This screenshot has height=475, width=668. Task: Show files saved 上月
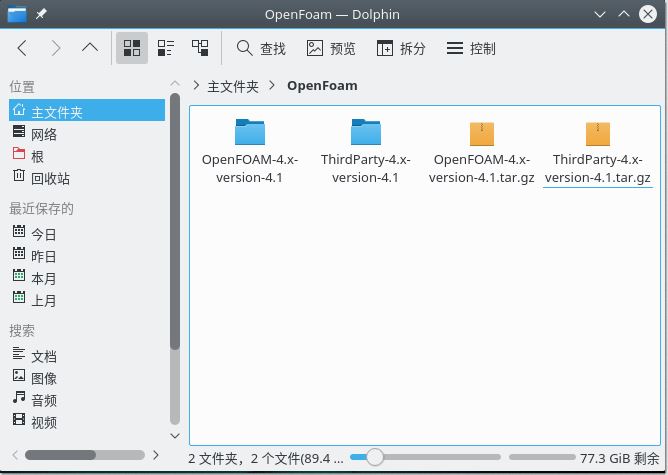click(87, 300)
